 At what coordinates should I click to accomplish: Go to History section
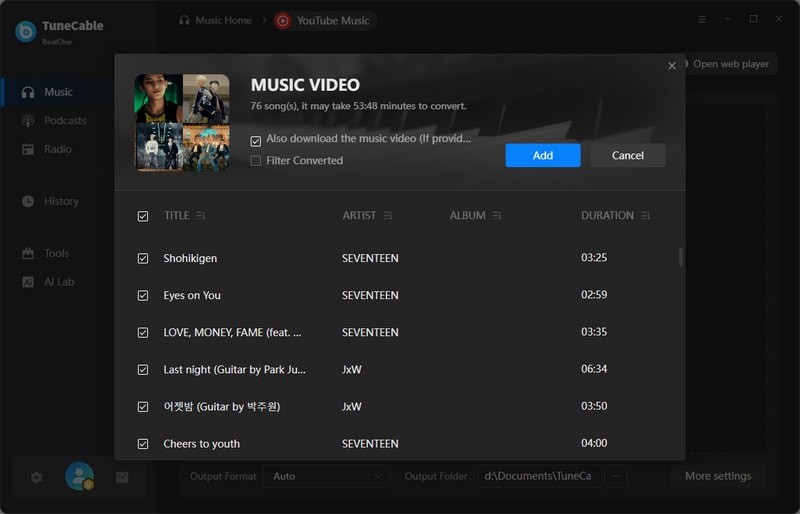click(60, 201)
